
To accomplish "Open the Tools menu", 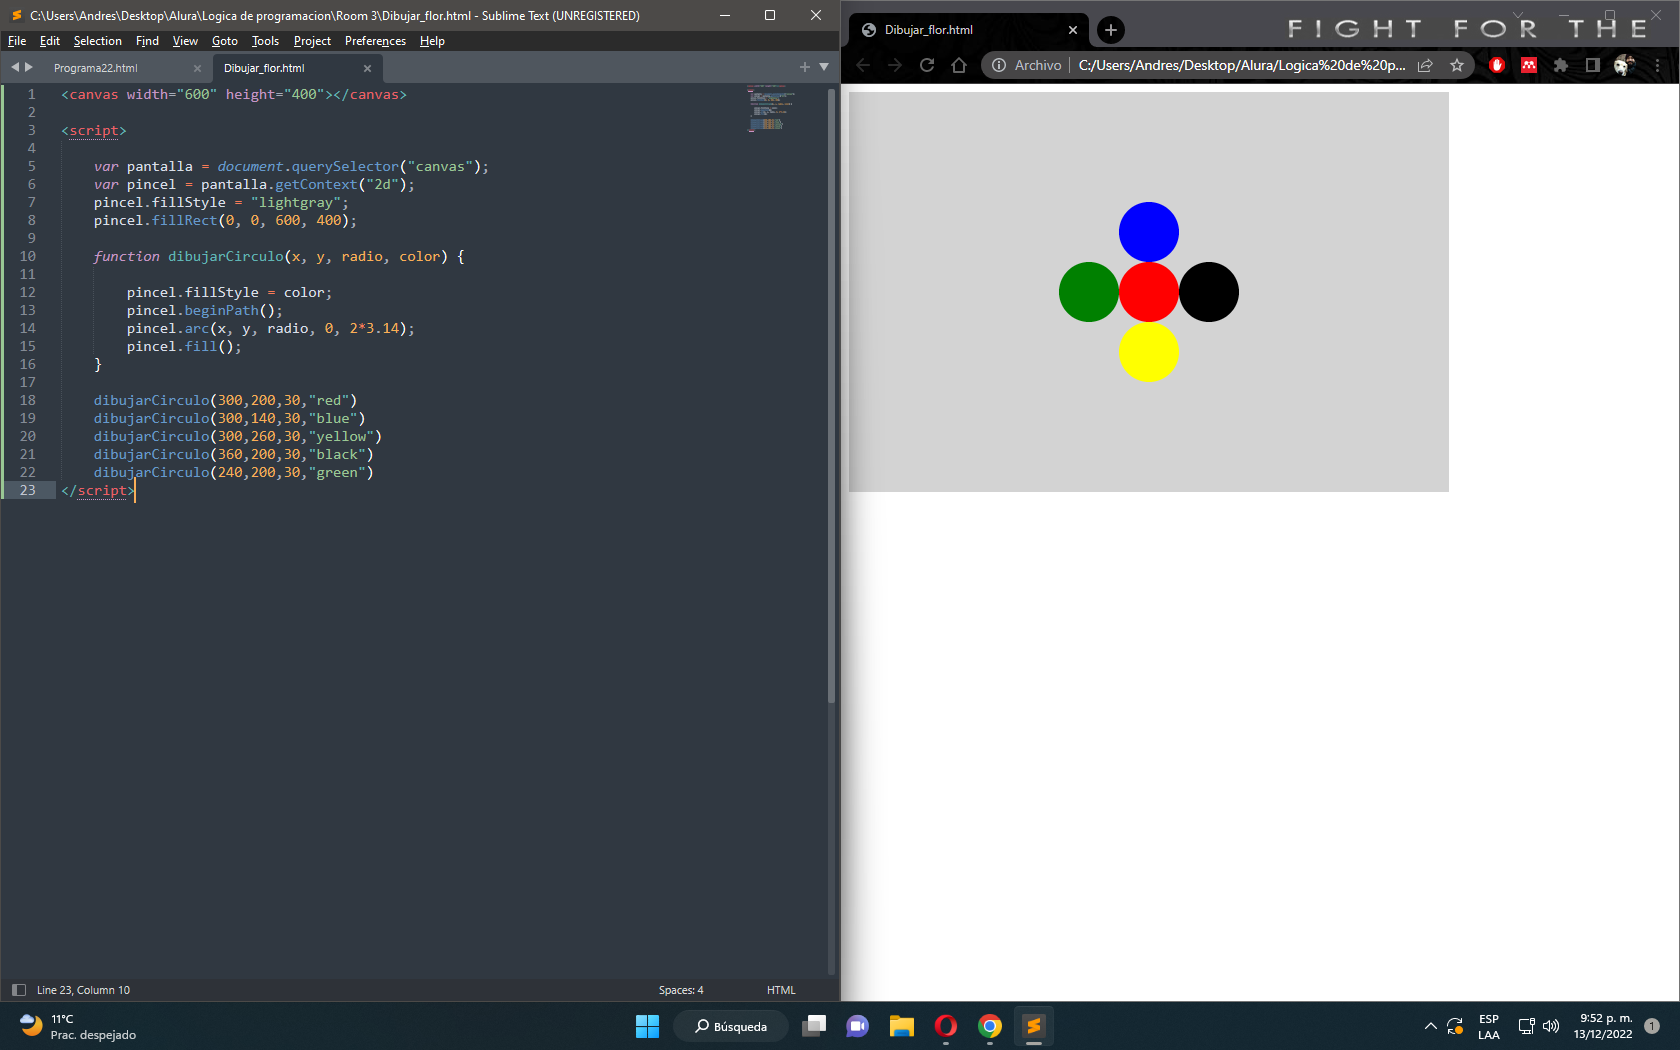I will tap(265, 41).
